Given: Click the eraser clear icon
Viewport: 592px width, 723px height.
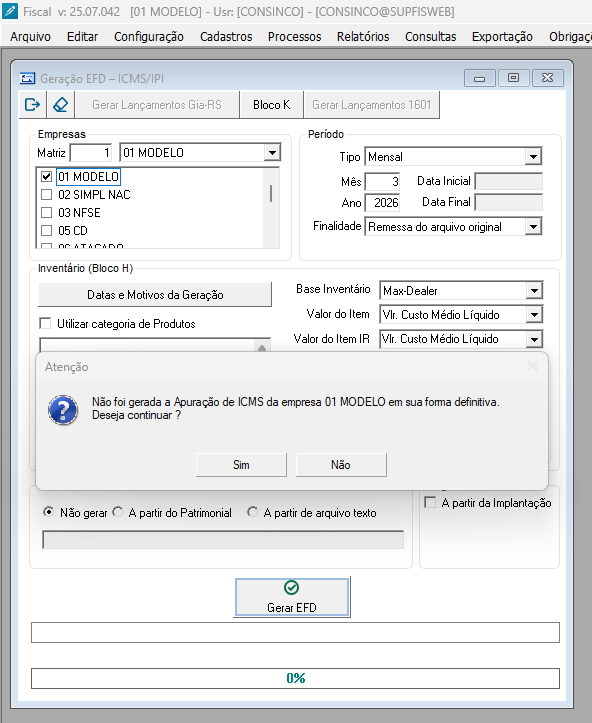Looking at the screenshot, I should (x=60, y=105).
